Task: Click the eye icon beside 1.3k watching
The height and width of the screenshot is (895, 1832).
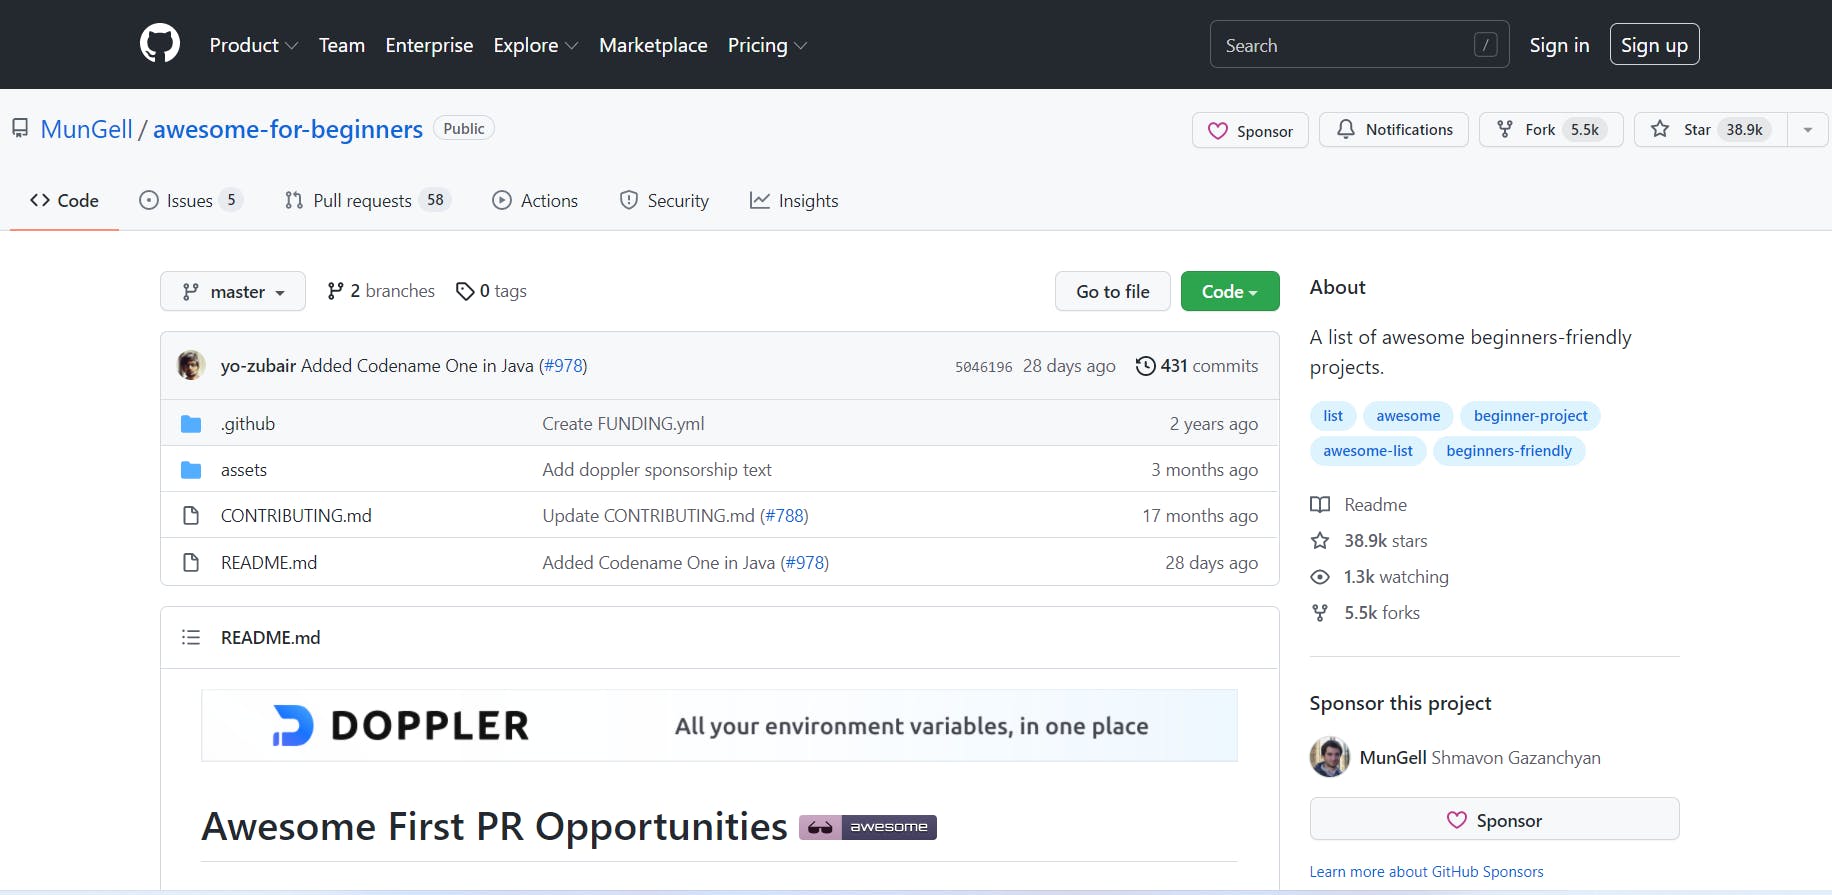Action: [x=1320, y=577]
